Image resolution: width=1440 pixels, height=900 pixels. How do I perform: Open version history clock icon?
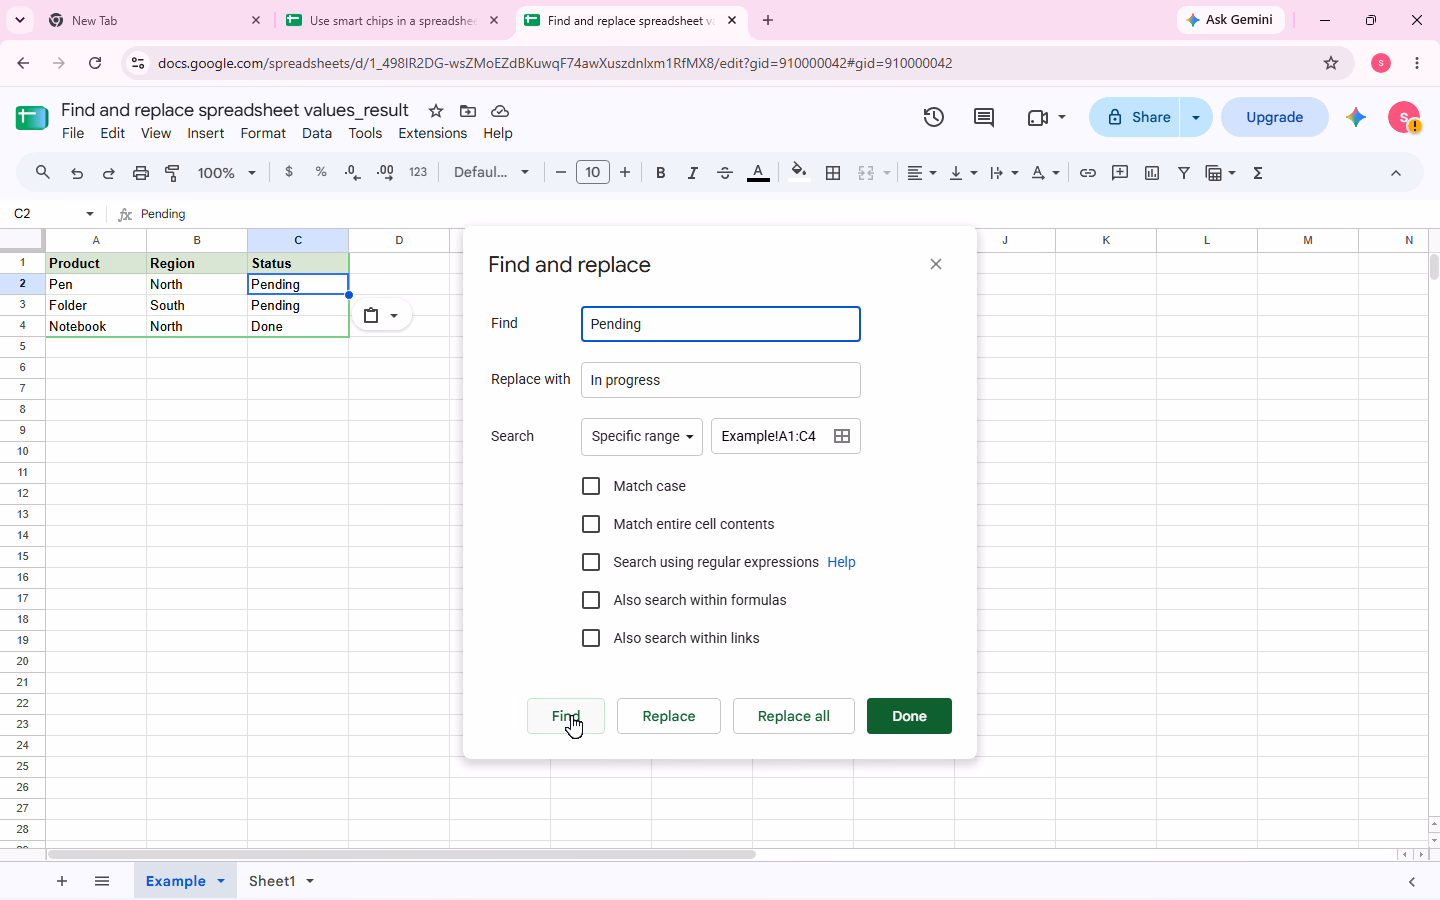(x=934, y=117)
